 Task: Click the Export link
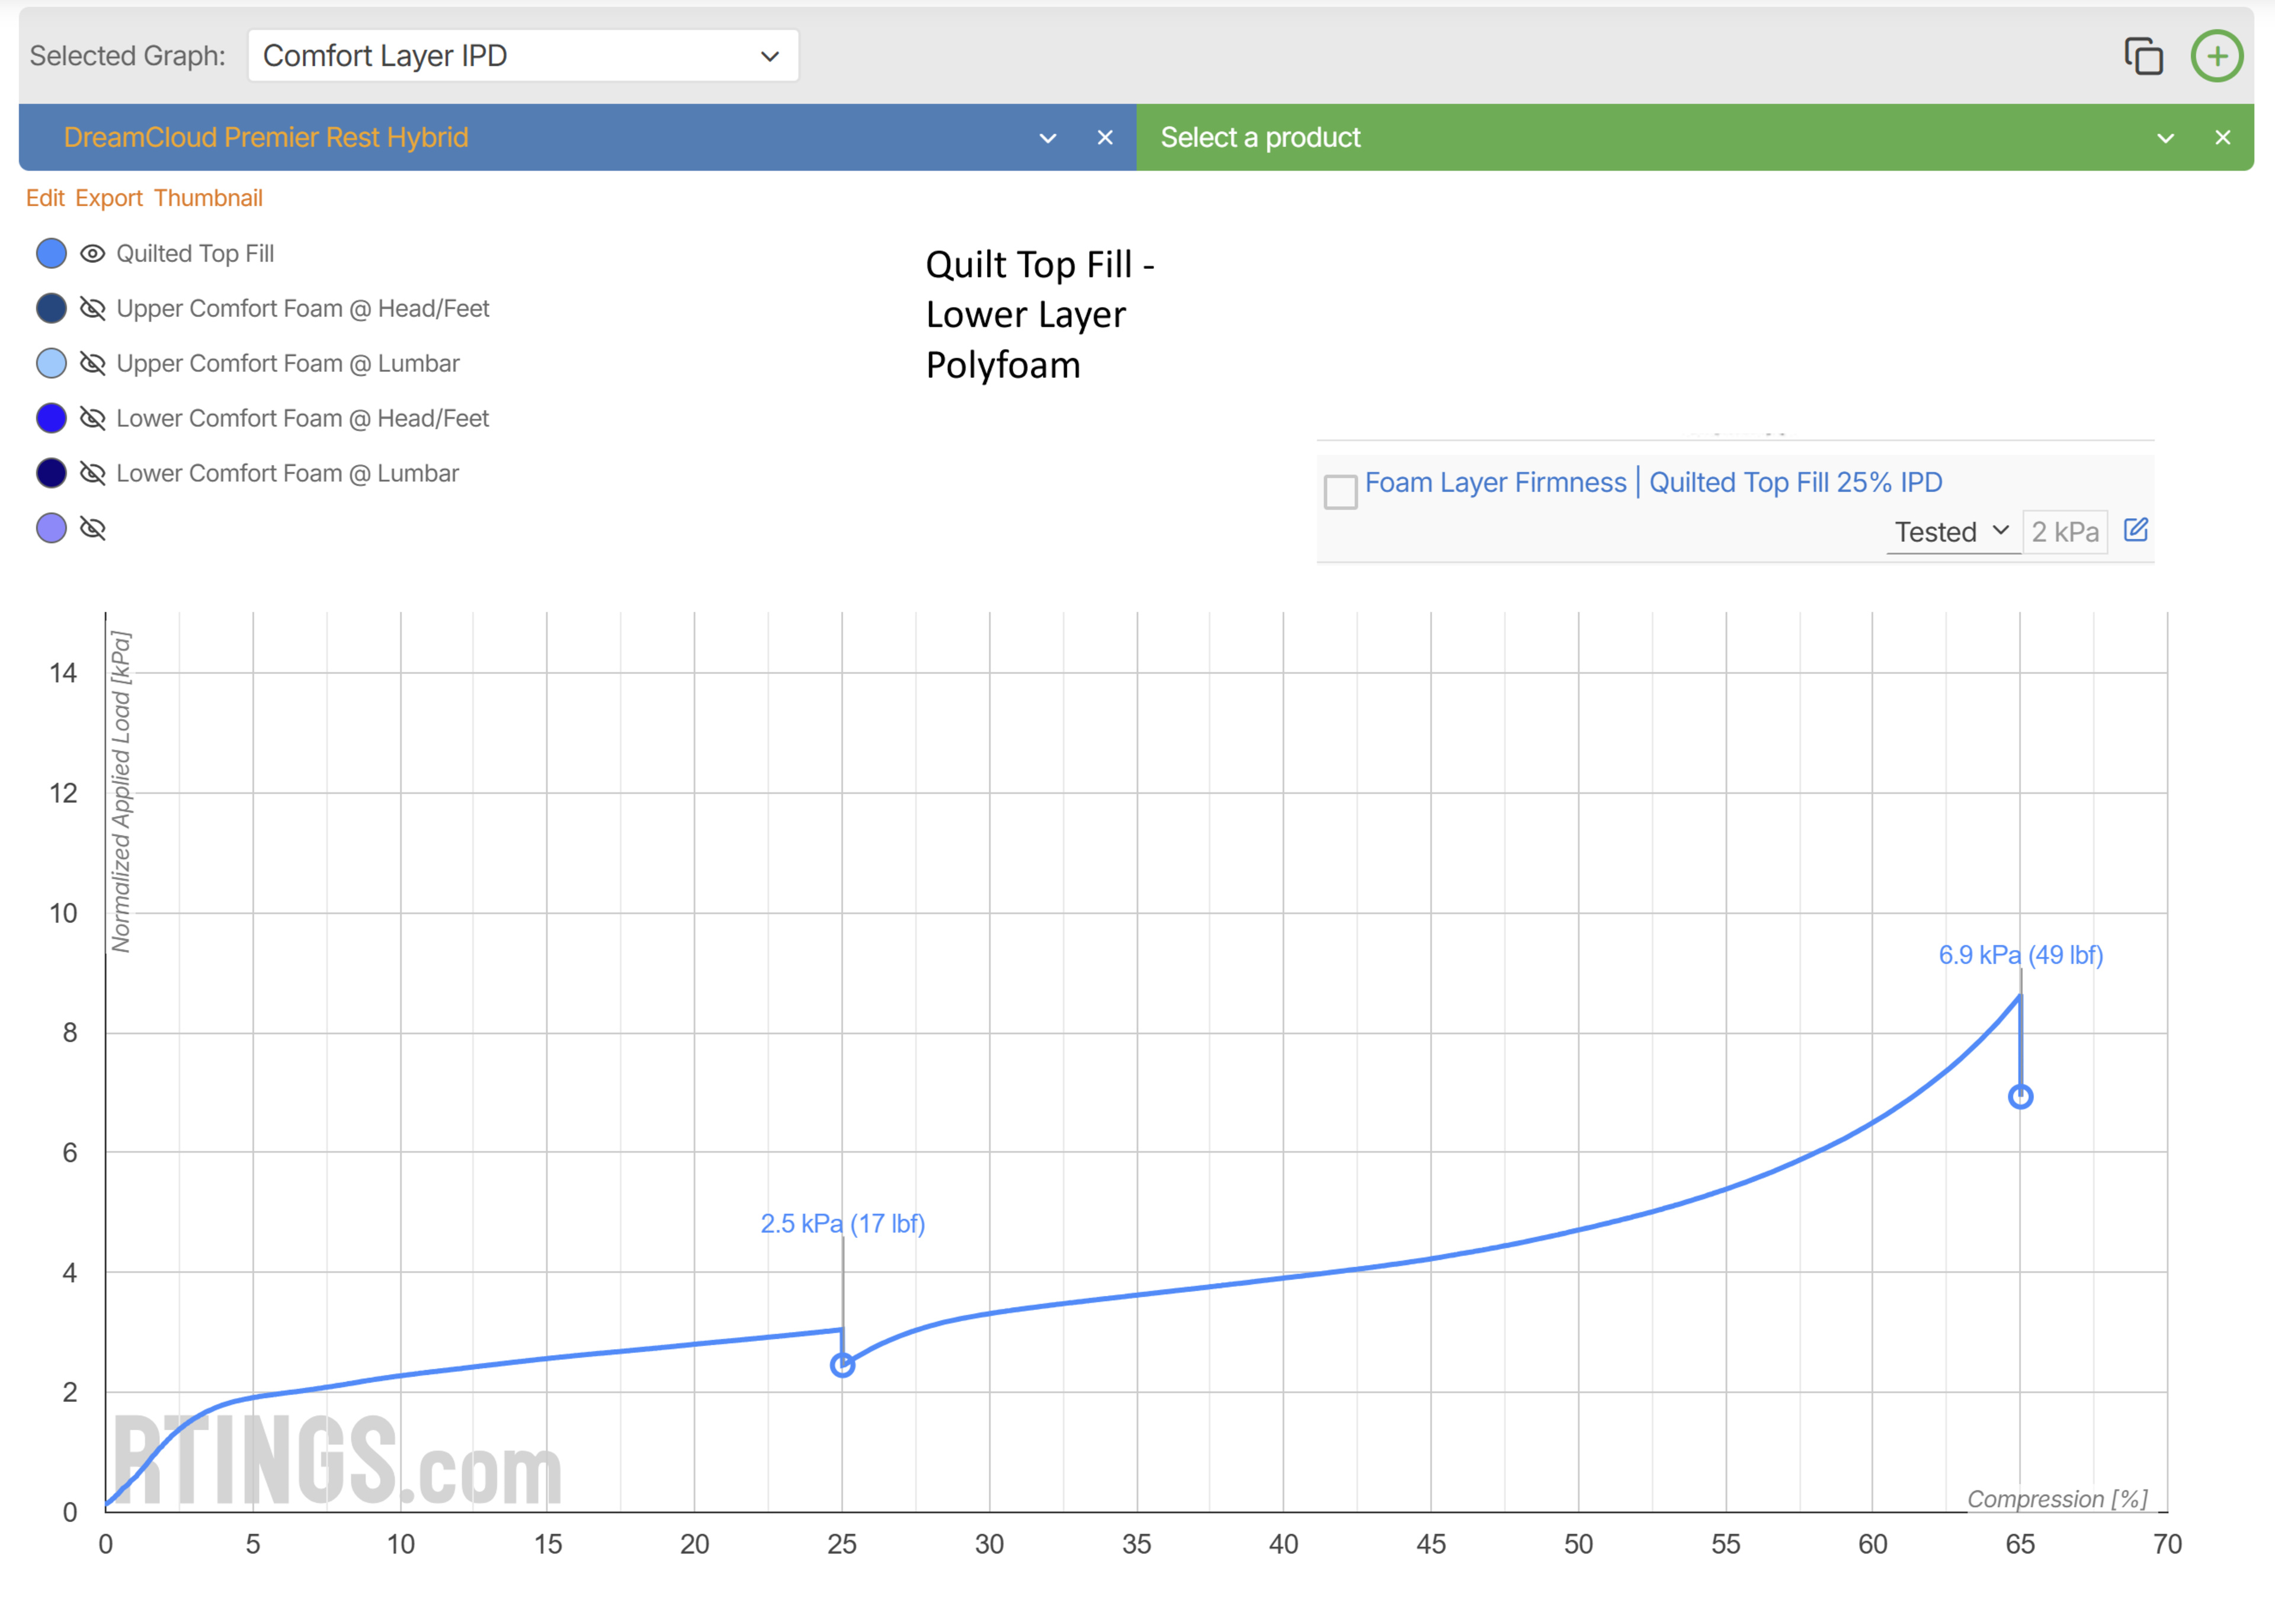109,198
